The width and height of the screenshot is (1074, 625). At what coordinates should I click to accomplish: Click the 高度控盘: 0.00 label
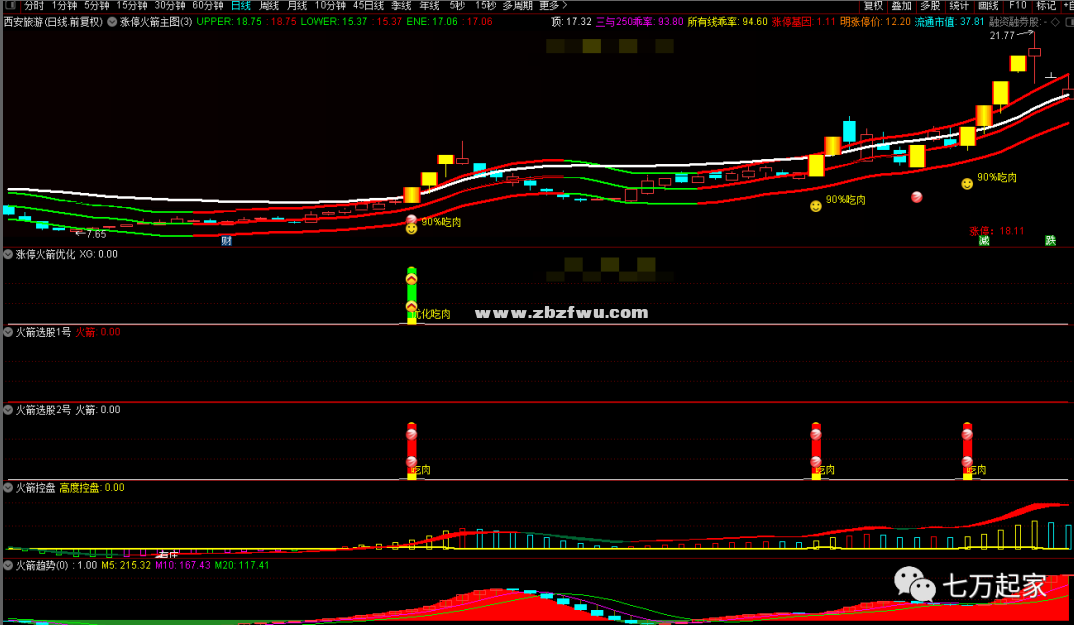[x=92, y=488]
